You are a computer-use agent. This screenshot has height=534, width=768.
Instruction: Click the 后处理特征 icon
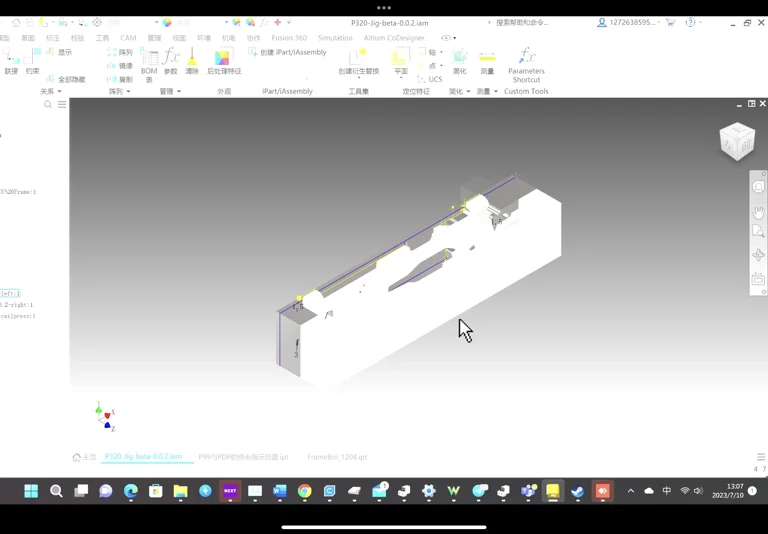pyautogui.click(x=224, y=61)
